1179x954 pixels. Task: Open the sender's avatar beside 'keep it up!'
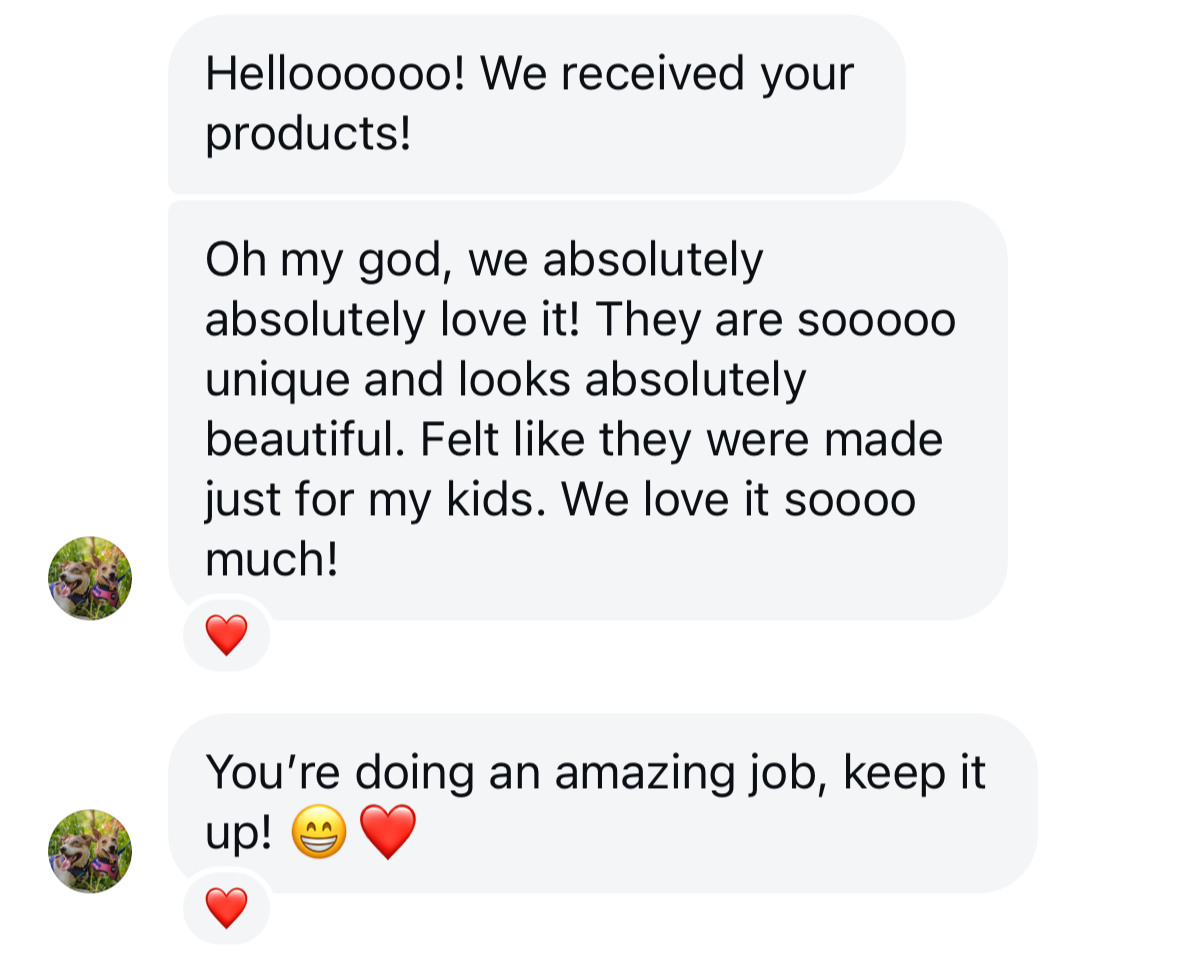[90, 851]
